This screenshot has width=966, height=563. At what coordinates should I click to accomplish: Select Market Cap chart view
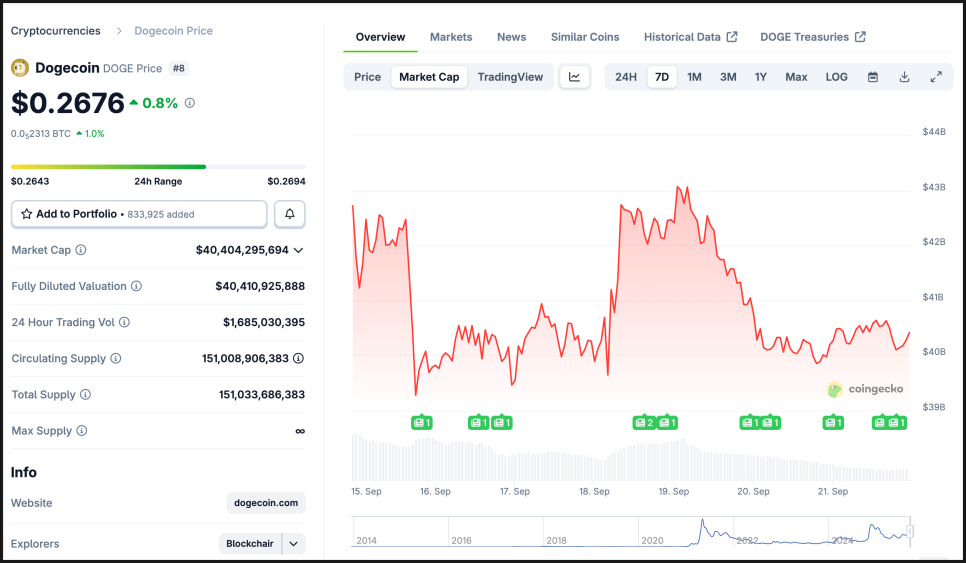point(429,77)
